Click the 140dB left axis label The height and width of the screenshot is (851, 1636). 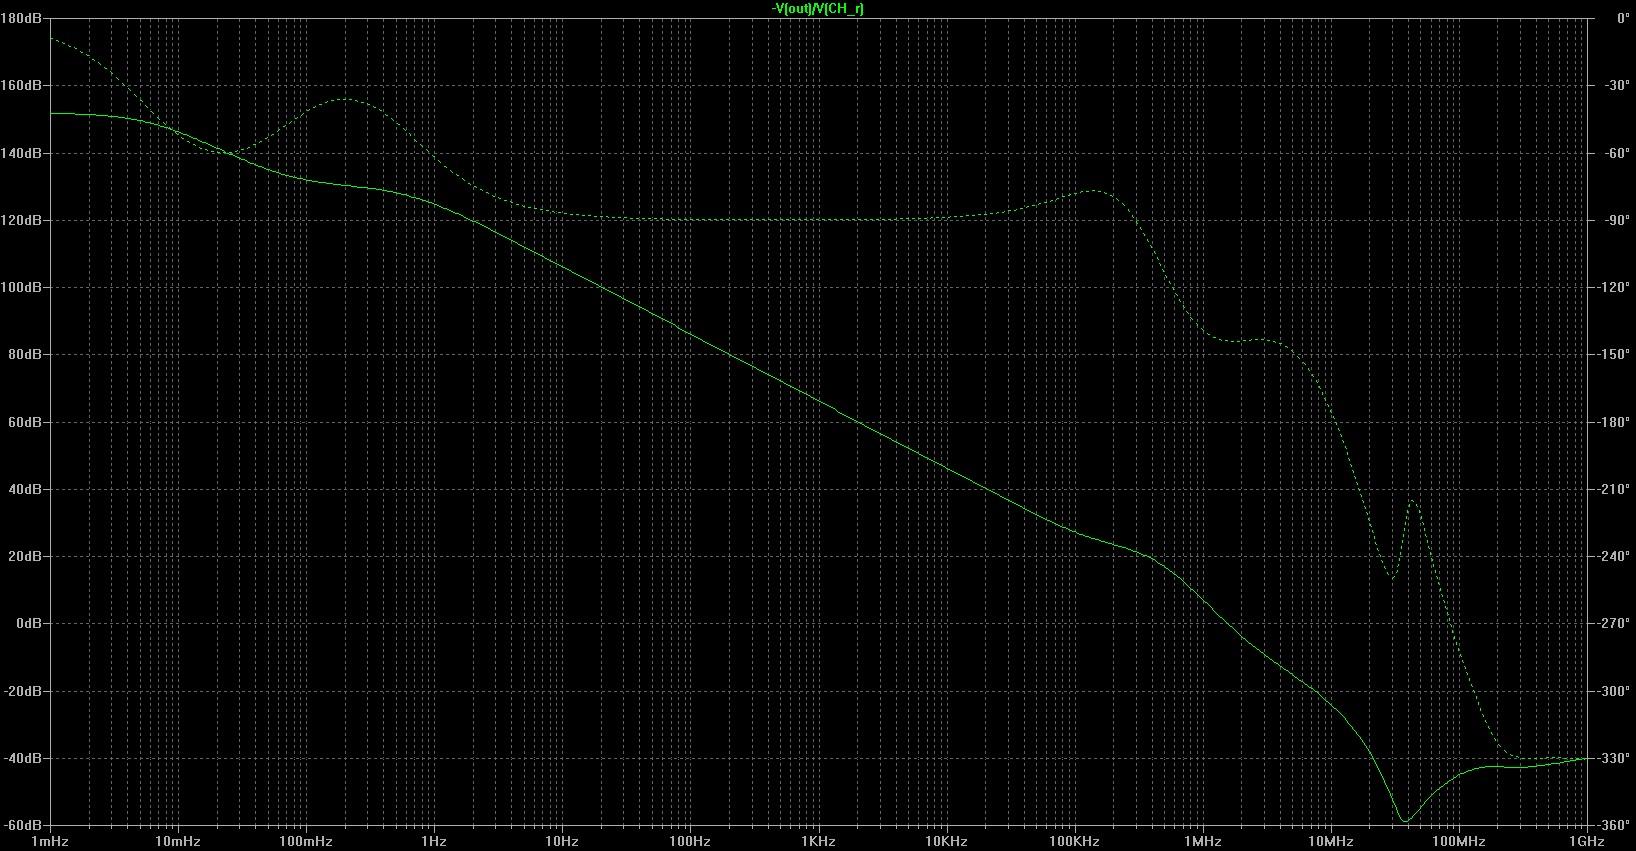click(x=20, y=153)
